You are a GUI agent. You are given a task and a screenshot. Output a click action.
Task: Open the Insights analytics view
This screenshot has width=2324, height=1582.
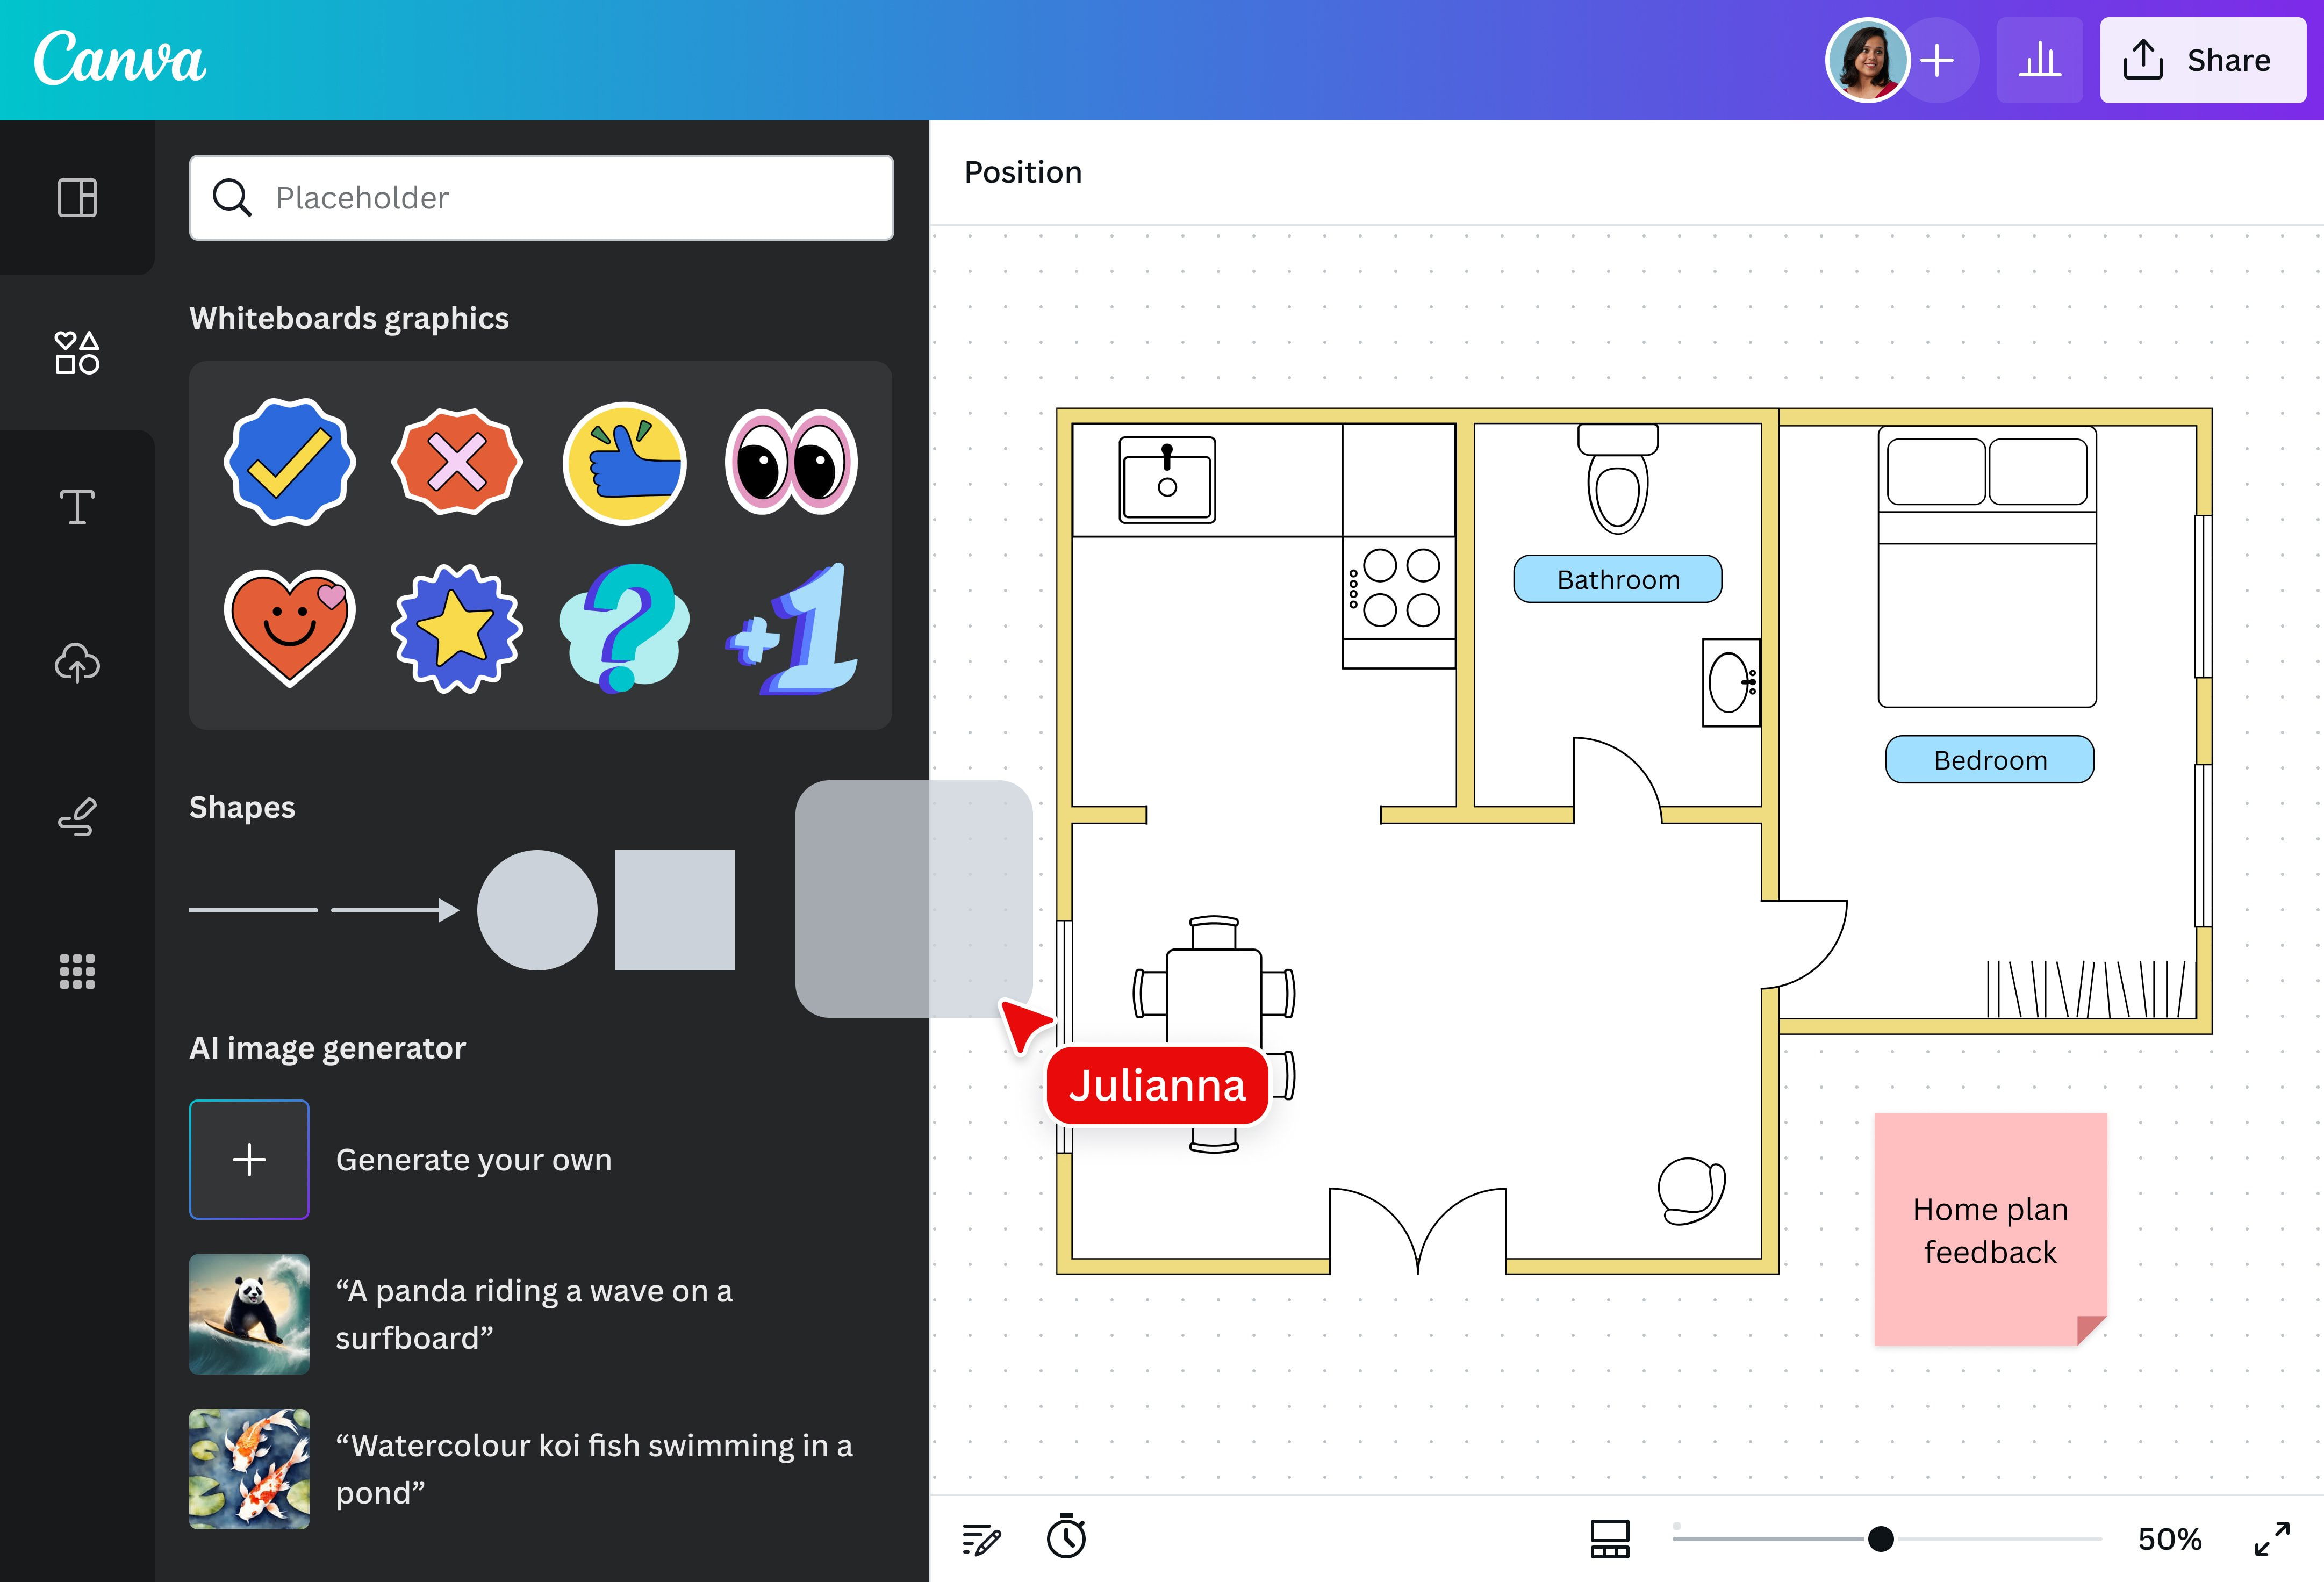click(2040, 60)
